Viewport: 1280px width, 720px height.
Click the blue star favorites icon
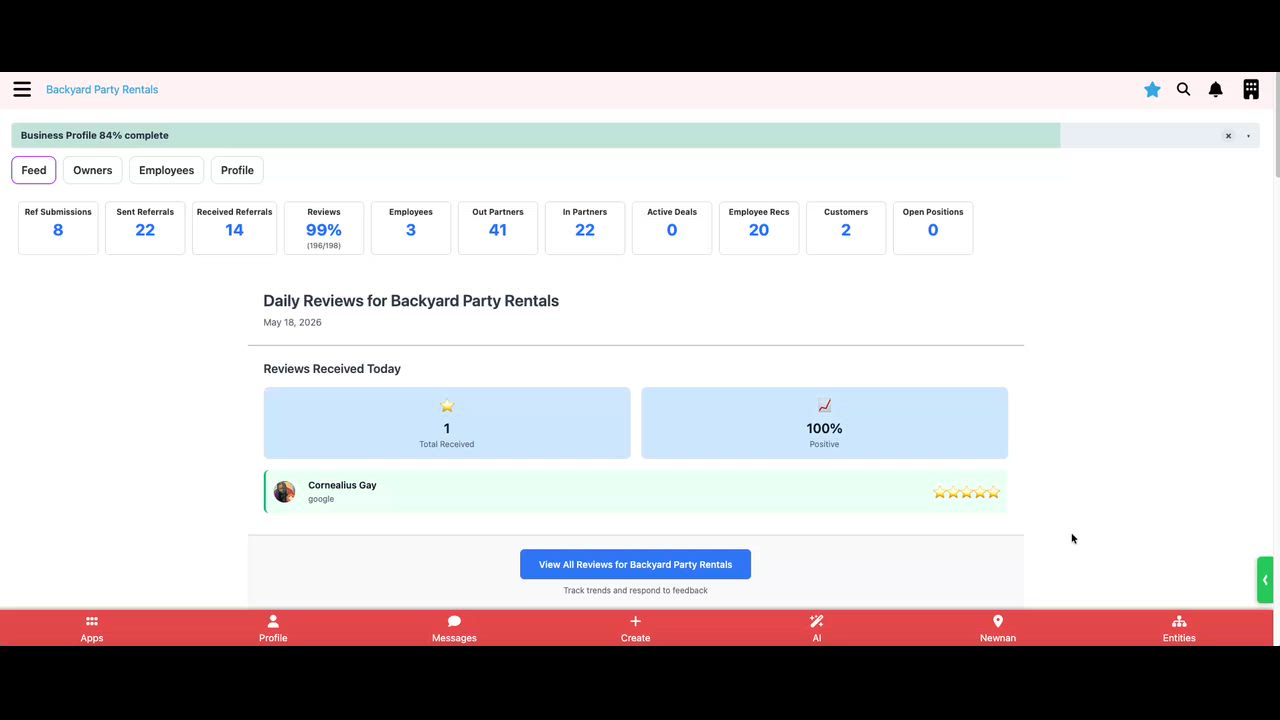[1152, 90]
